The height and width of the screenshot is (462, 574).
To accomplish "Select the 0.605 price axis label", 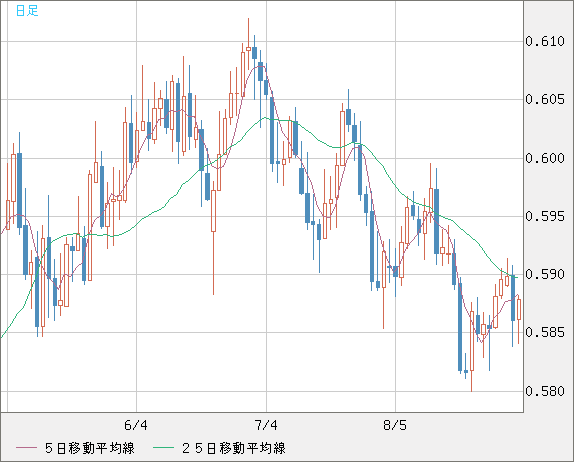I will point(545,99).
